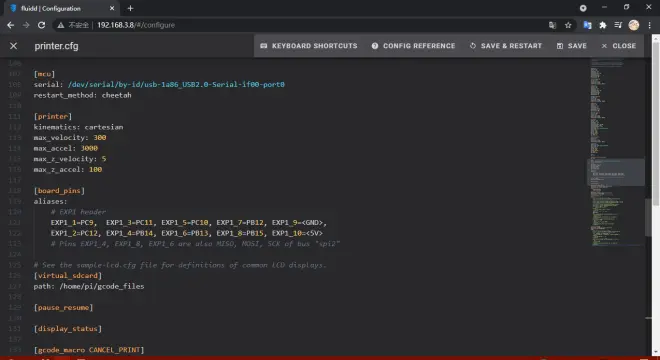Click EXP1_2=PC12 alias entry
The height and width of the screenshot is (360, 660).
pos(75,233)
